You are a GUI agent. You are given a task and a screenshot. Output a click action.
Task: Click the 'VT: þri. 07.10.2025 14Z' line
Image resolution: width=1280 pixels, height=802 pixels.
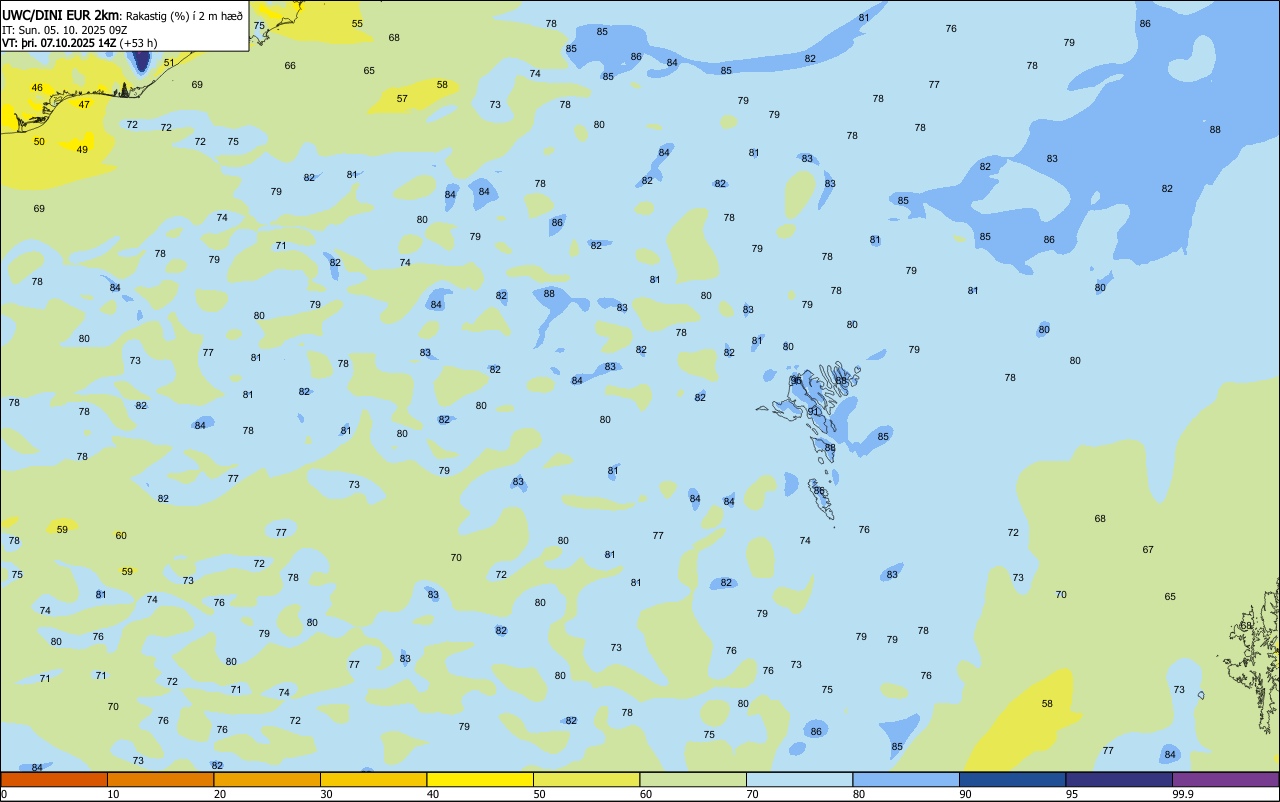tap(59, 43)
